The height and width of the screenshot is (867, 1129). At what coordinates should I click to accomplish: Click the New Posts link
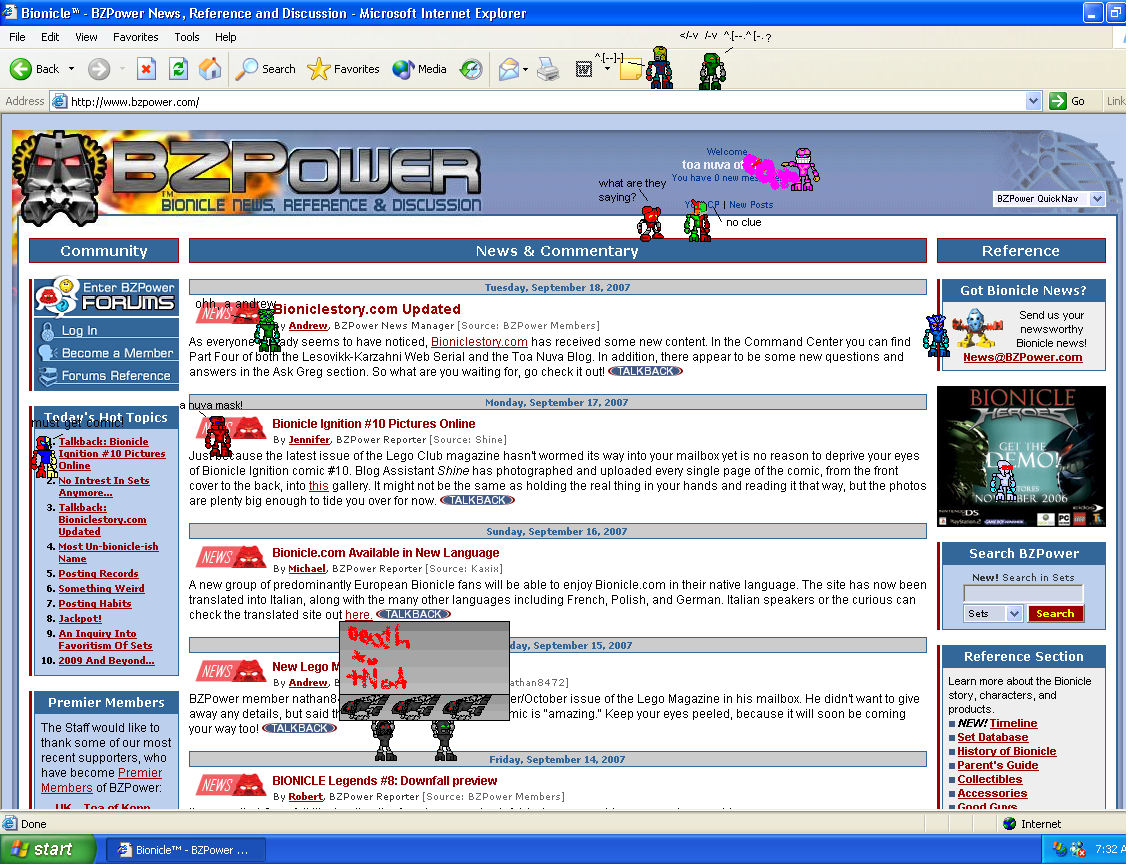[x=751, y=205]
